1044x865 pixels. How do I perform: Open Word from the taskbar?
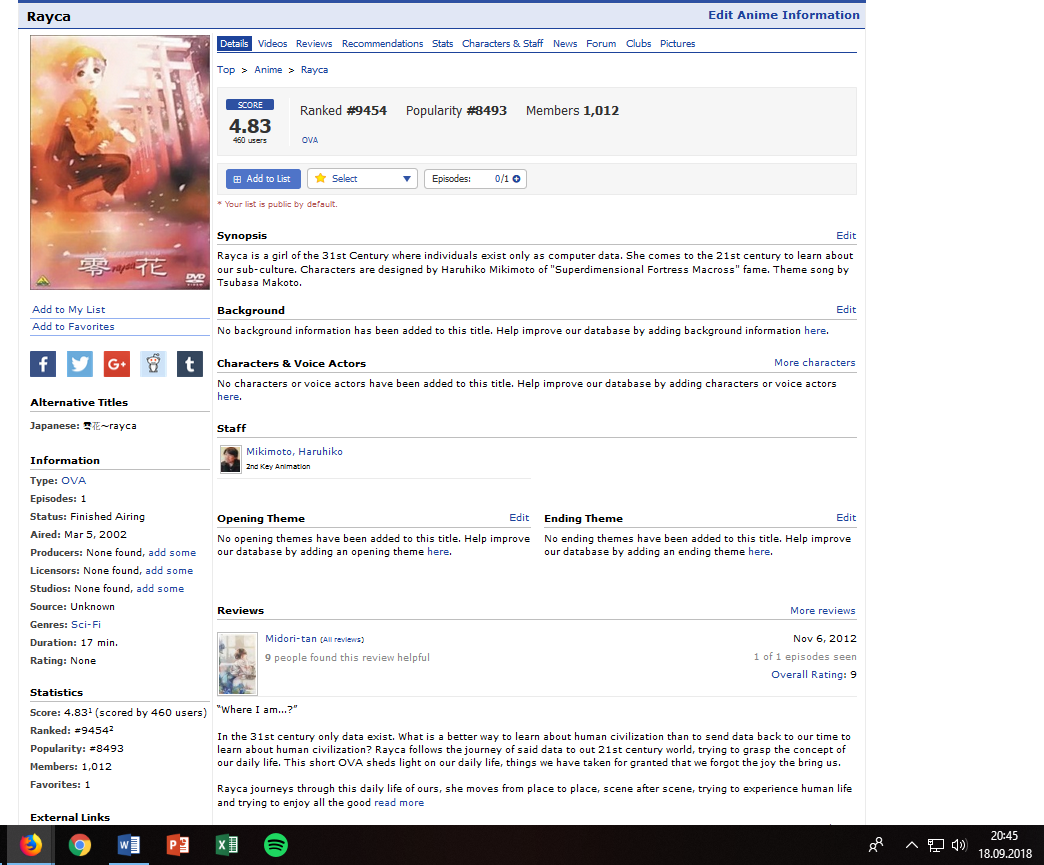[129, 845]
